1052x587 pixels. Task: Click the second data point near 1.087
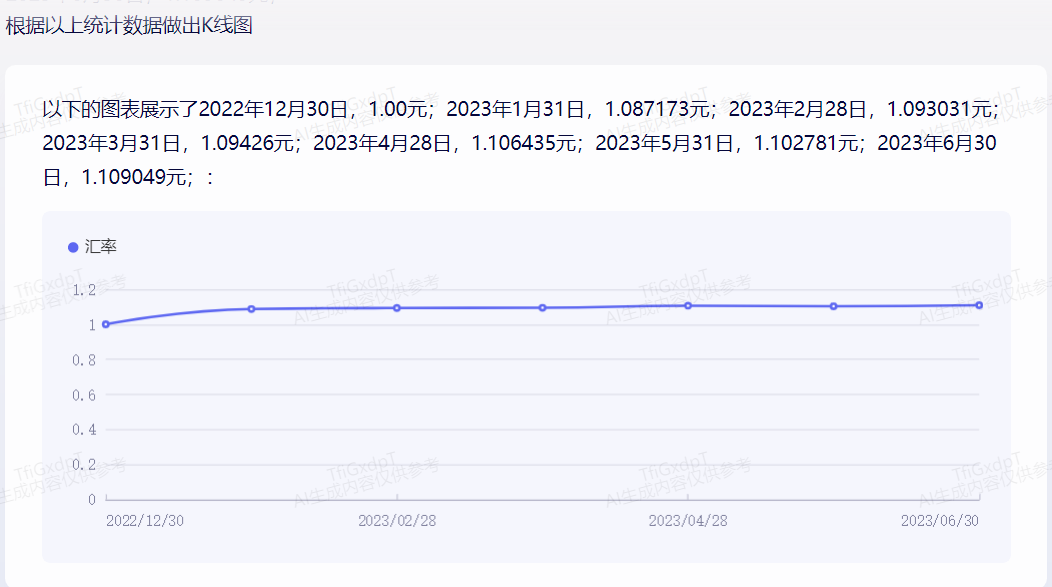252,309
